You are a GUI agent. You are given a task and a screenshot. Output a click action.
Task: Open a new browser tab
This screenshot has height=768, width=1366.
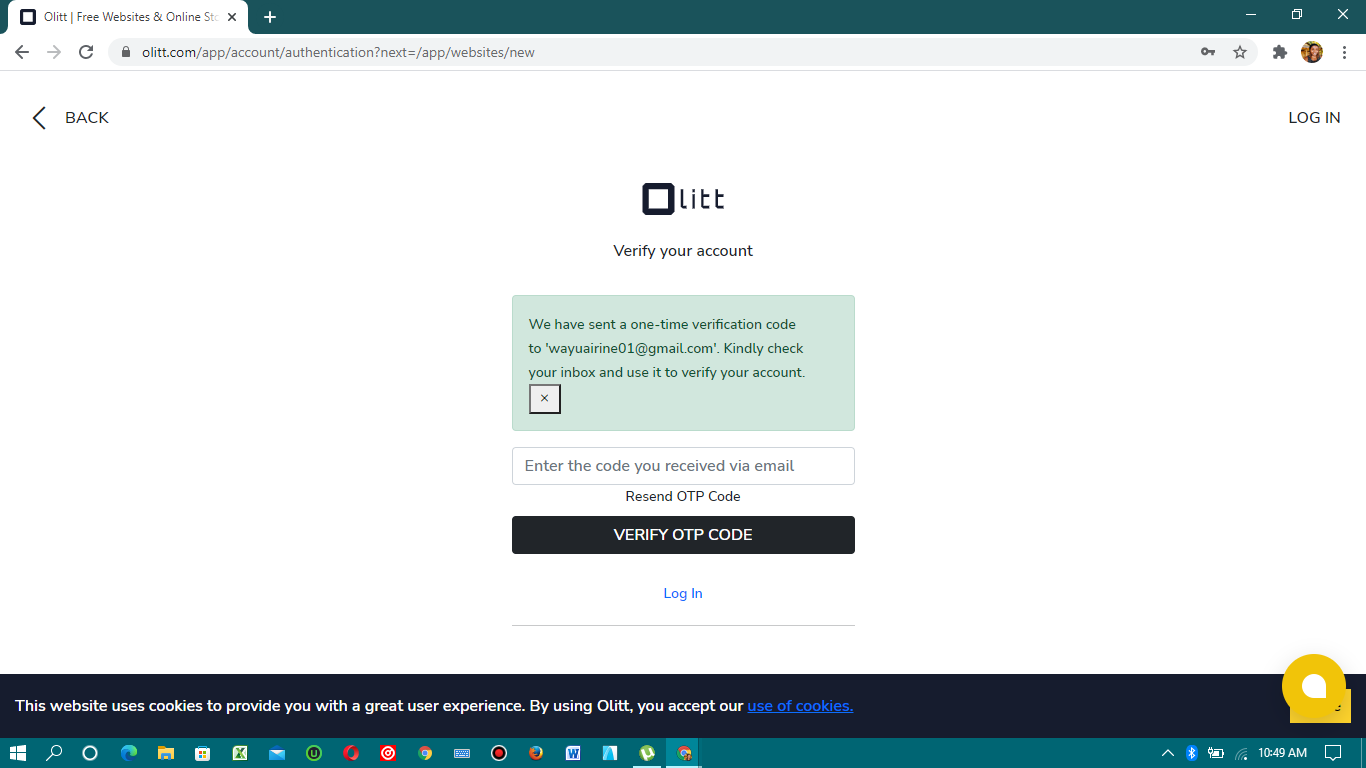click(270, 17)
